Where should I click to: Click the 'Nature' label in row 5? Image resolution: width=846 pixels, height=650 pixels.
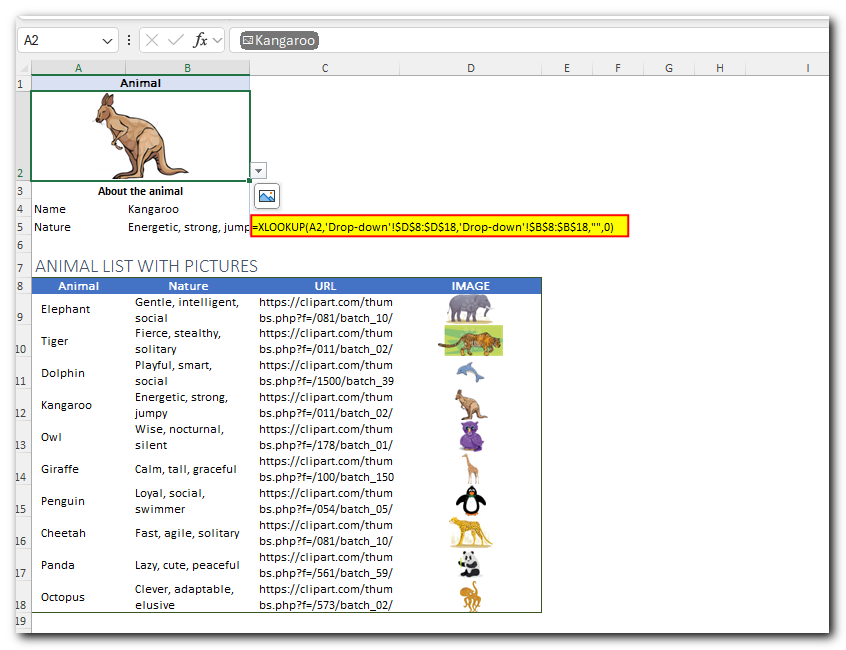click(52, 227)
